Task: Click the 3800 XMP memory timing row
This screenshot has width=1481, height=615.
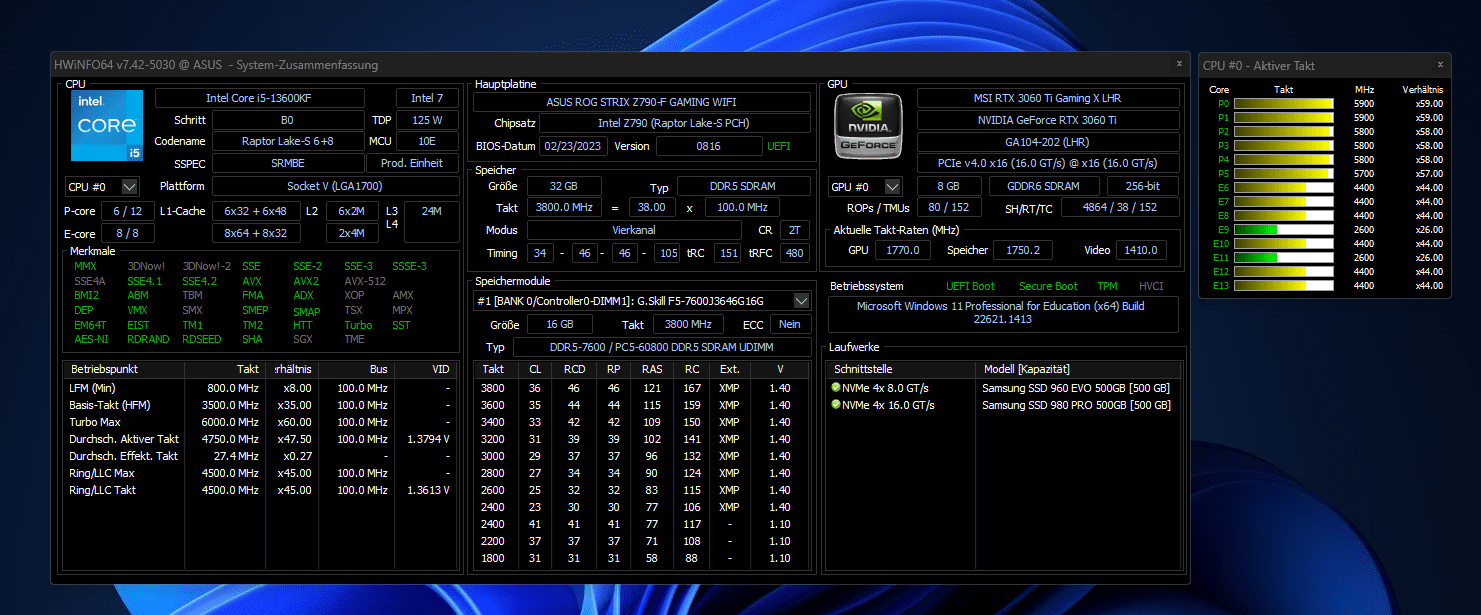Action: point(641,388)
